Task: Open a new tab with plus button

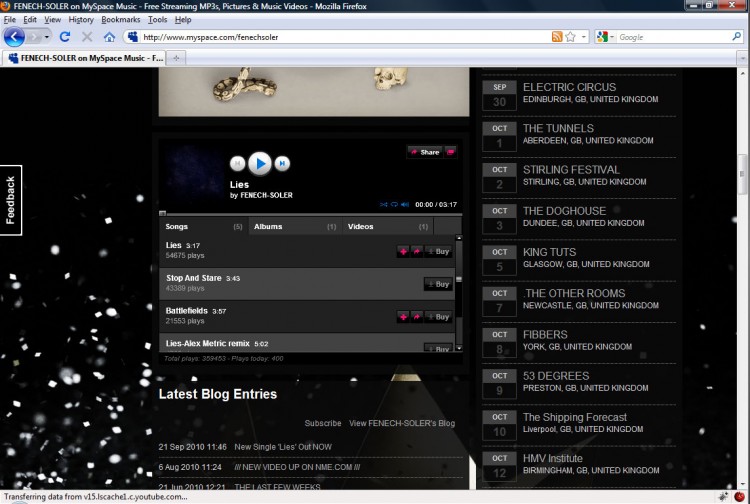Action: coord(176,58)
